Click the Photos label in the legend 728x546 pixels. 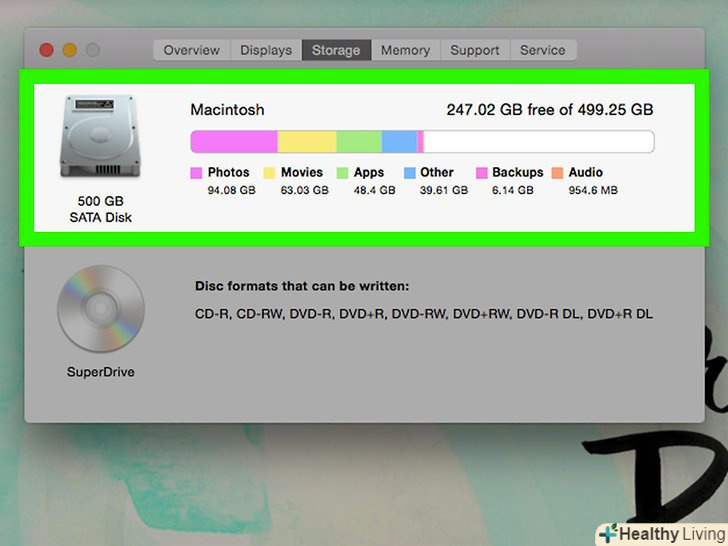[x=228, y=172]
